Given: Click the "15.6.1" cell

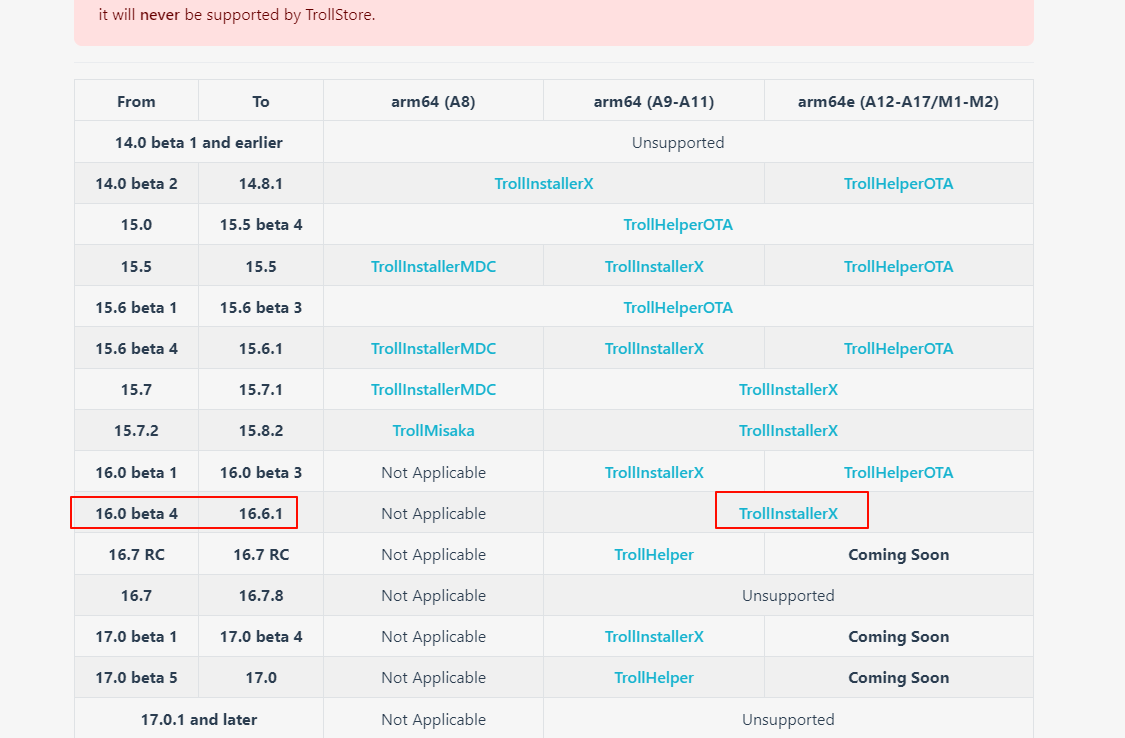Looking at the screenshot, I should click(x=261, y=349).
